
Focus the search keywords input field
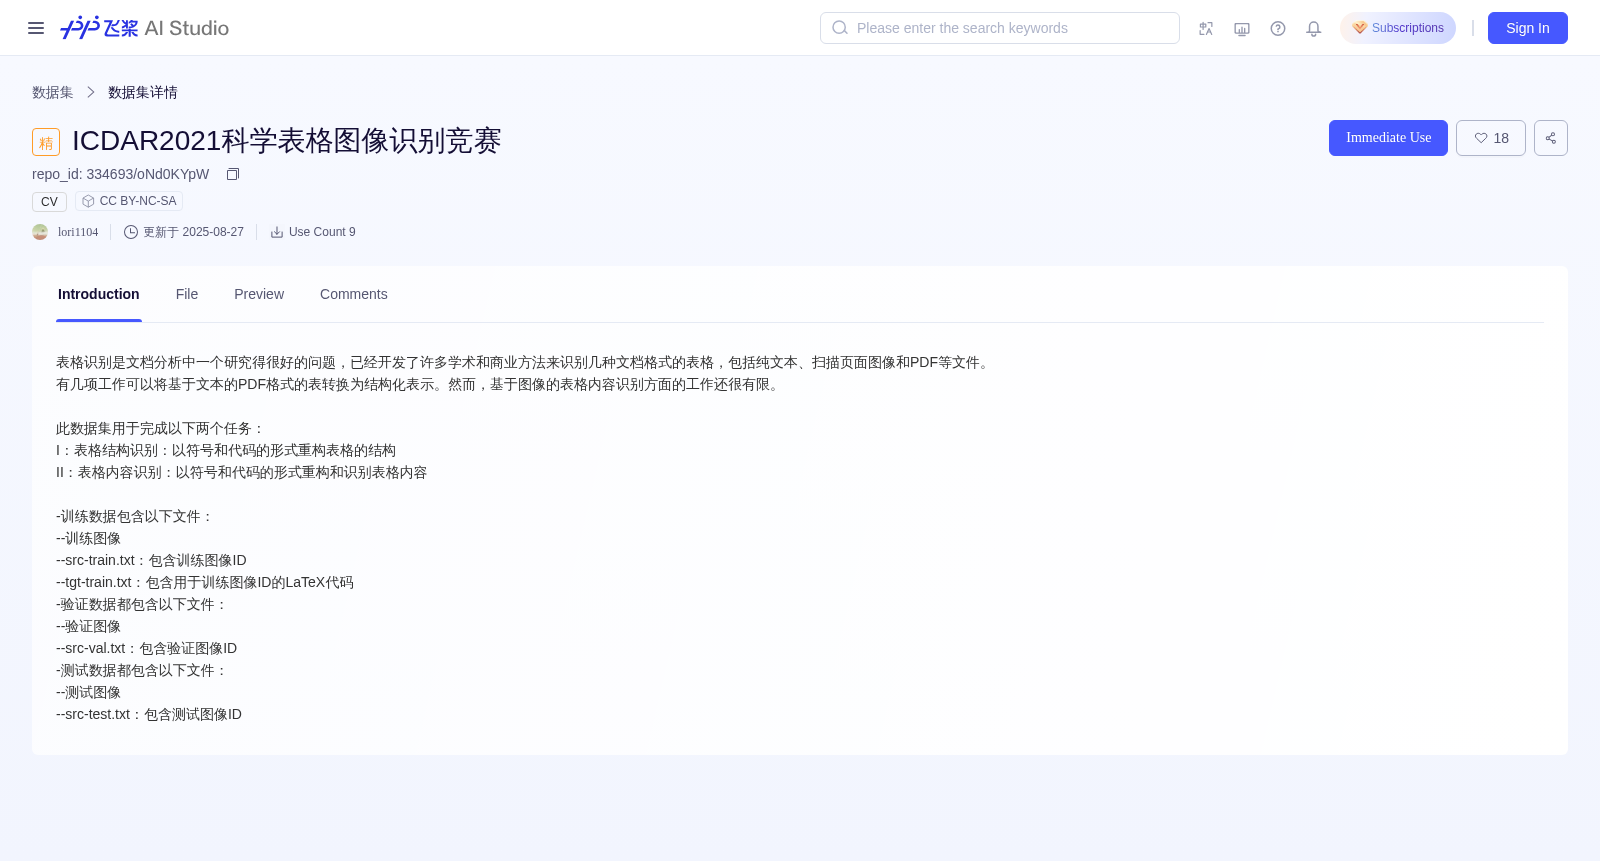click(x=1000, y=28)
